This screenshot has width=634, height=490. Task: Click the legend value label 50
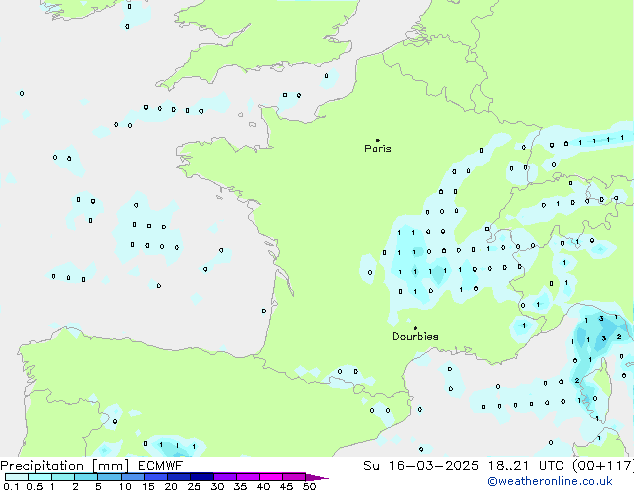pos(309,486)
